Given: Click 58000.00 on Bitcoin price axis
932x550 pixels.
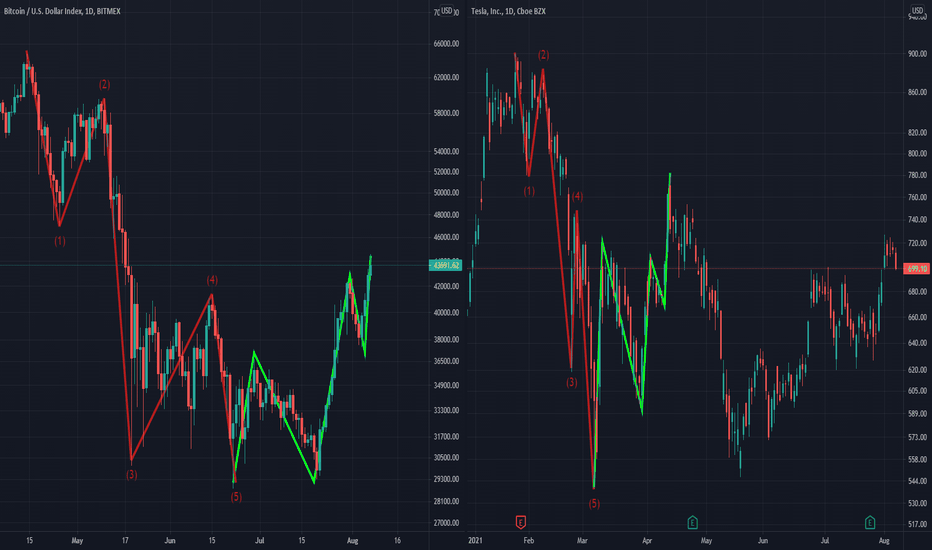Looking at the screenshot, I should 446,113.
